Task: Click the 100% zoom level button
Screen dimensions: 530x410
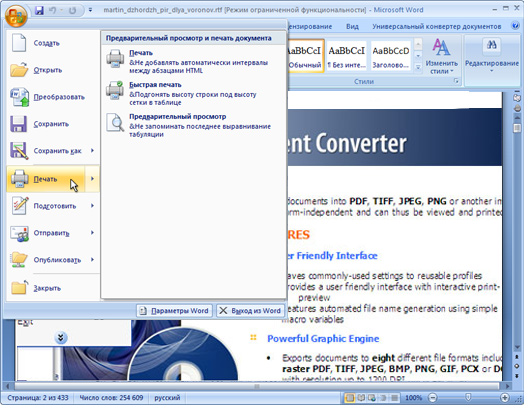Action: (x=413, y=398)
